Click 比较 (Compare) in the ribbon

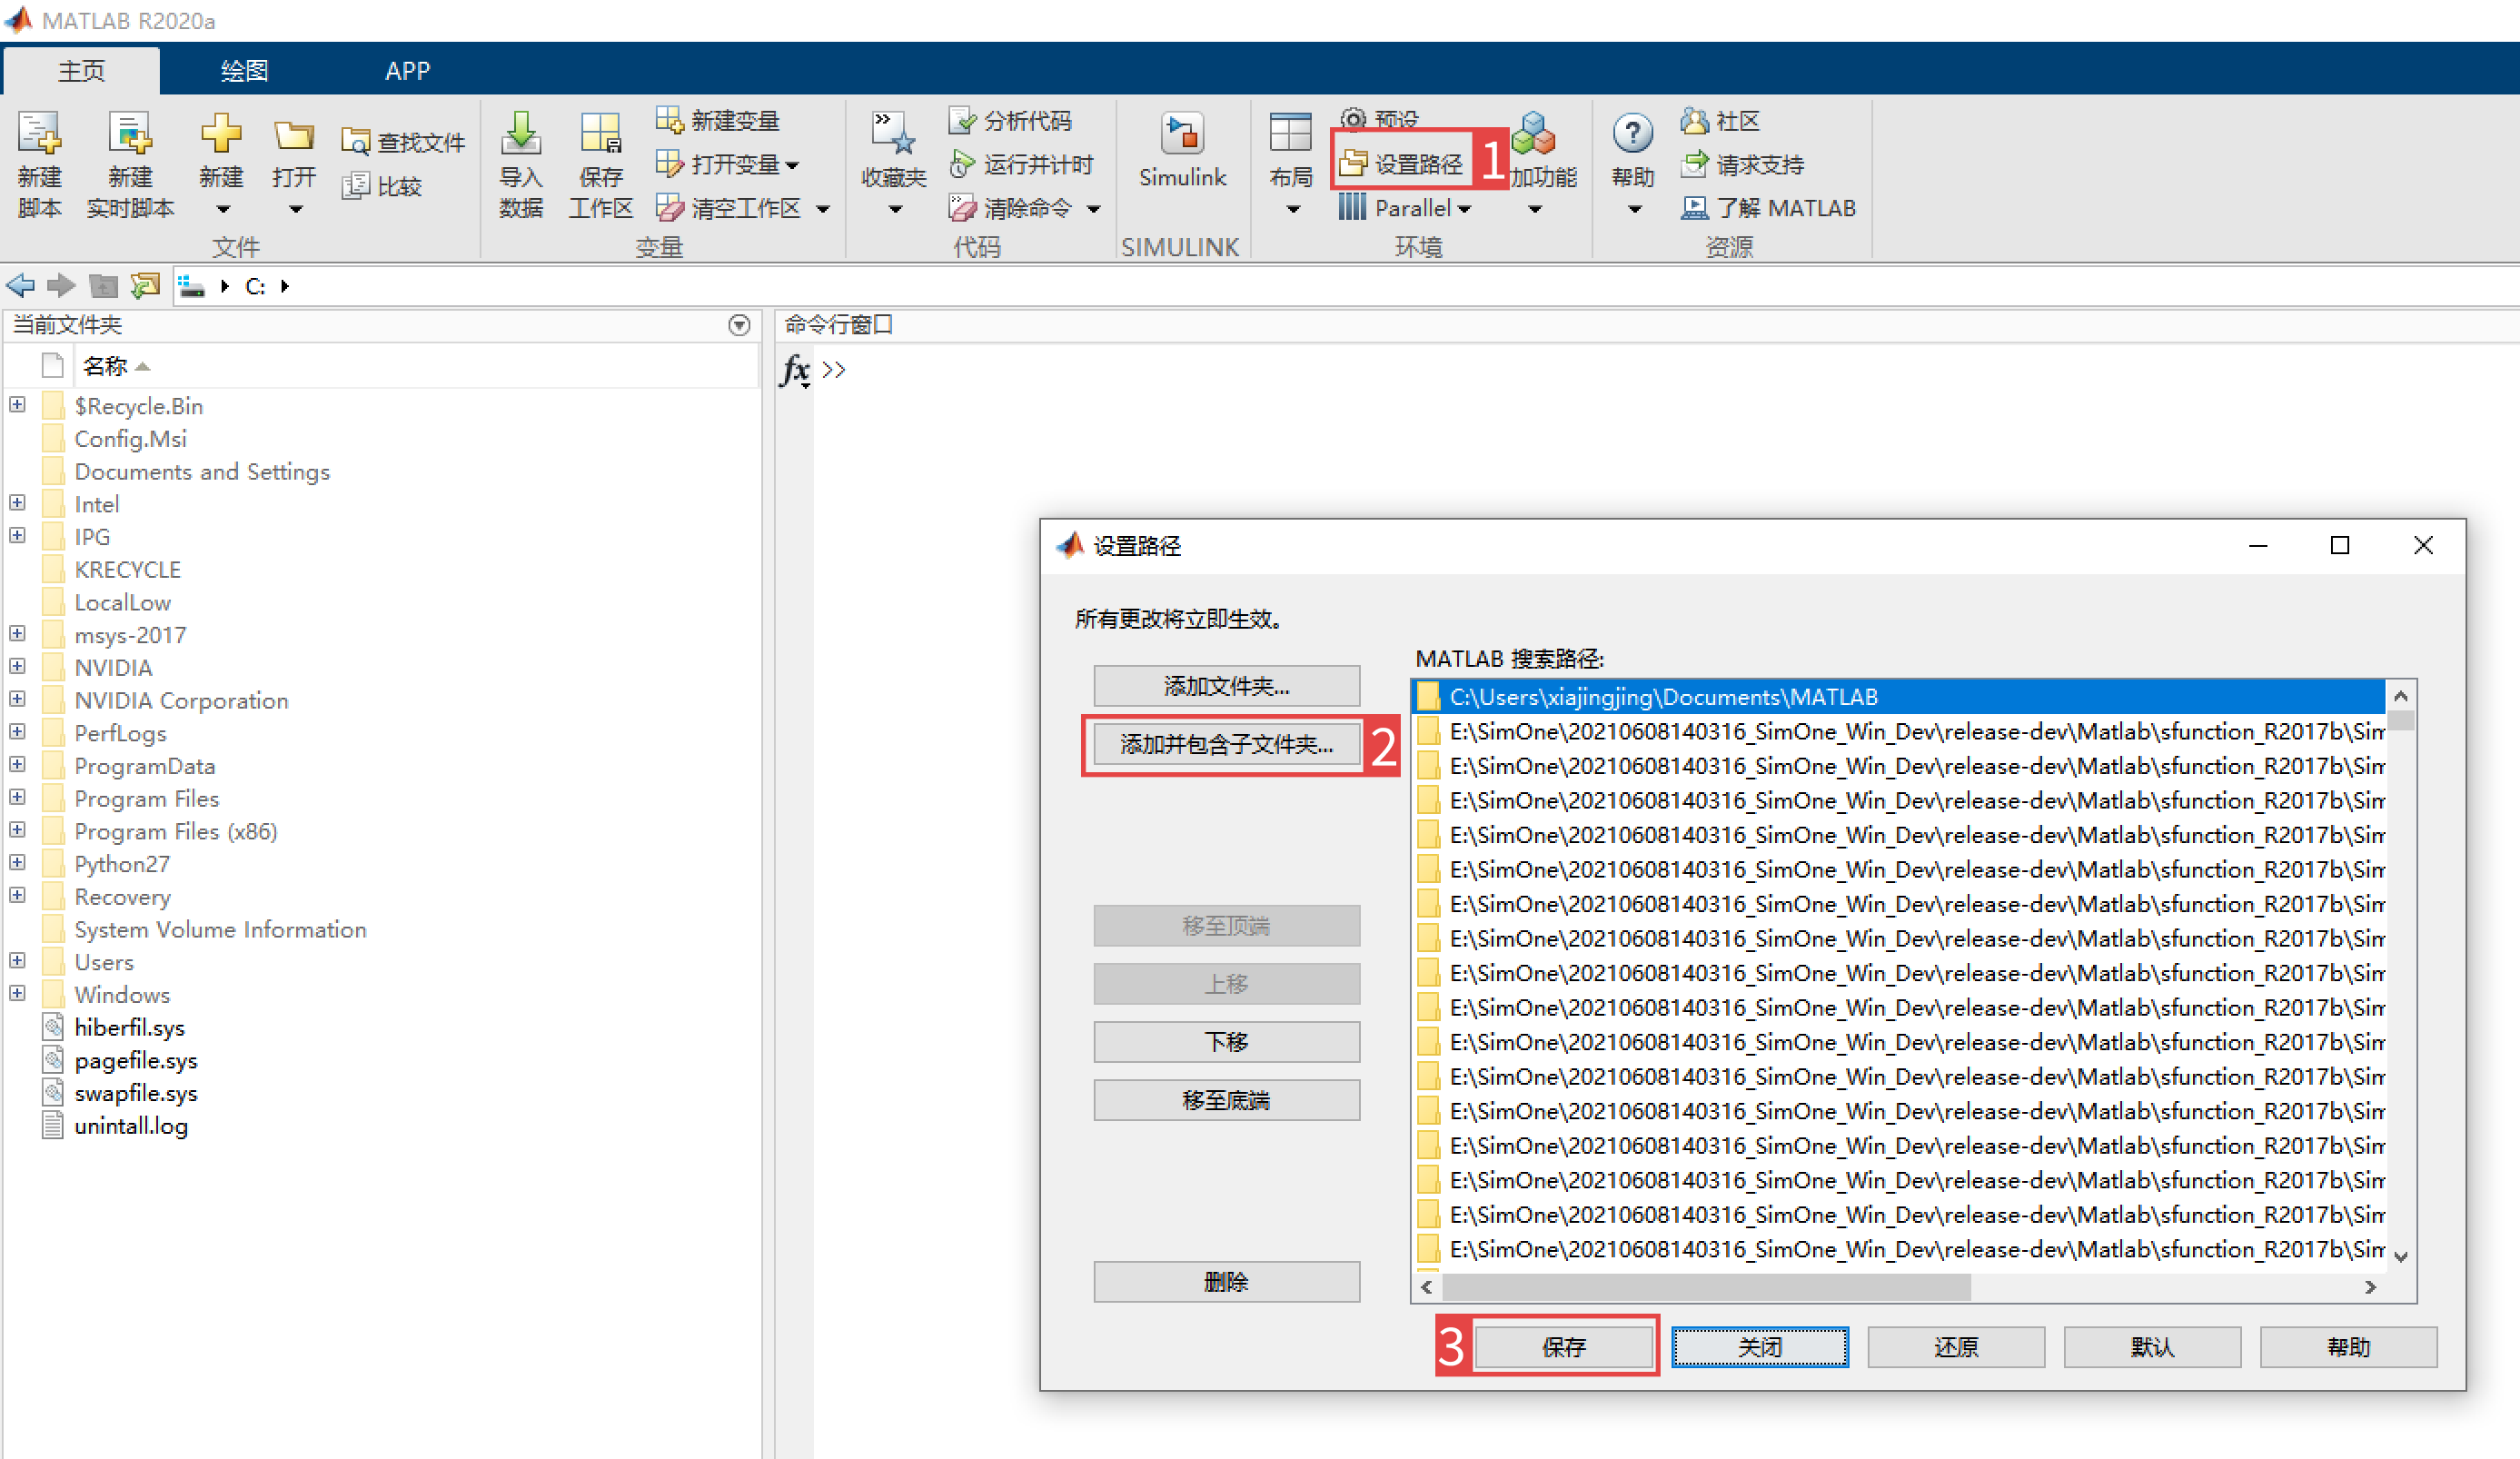pyautogui.click(x=382, y=186)
